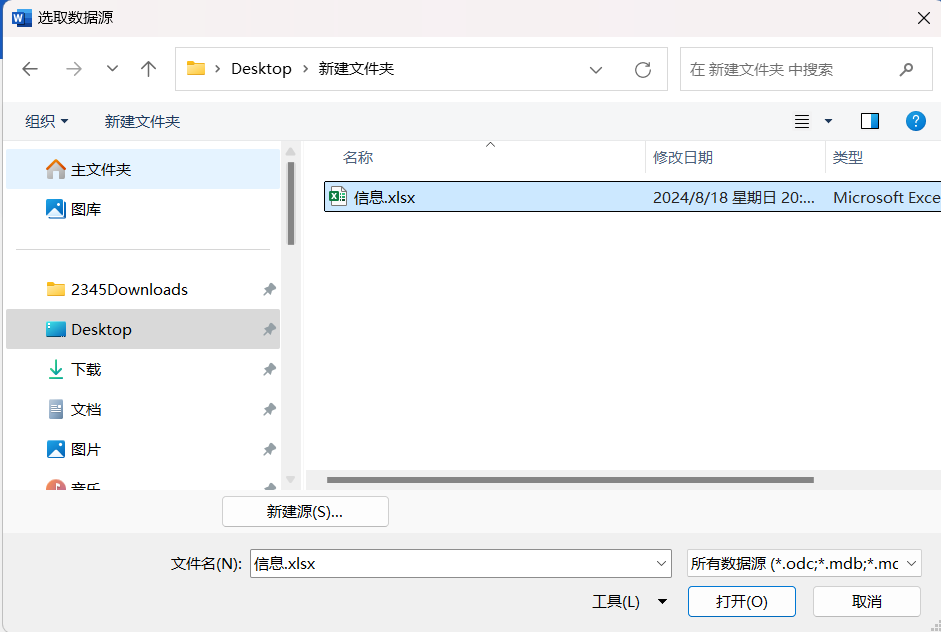Click the 新建源(S)... button
This screenshot has width=941, height=632.
305,511
